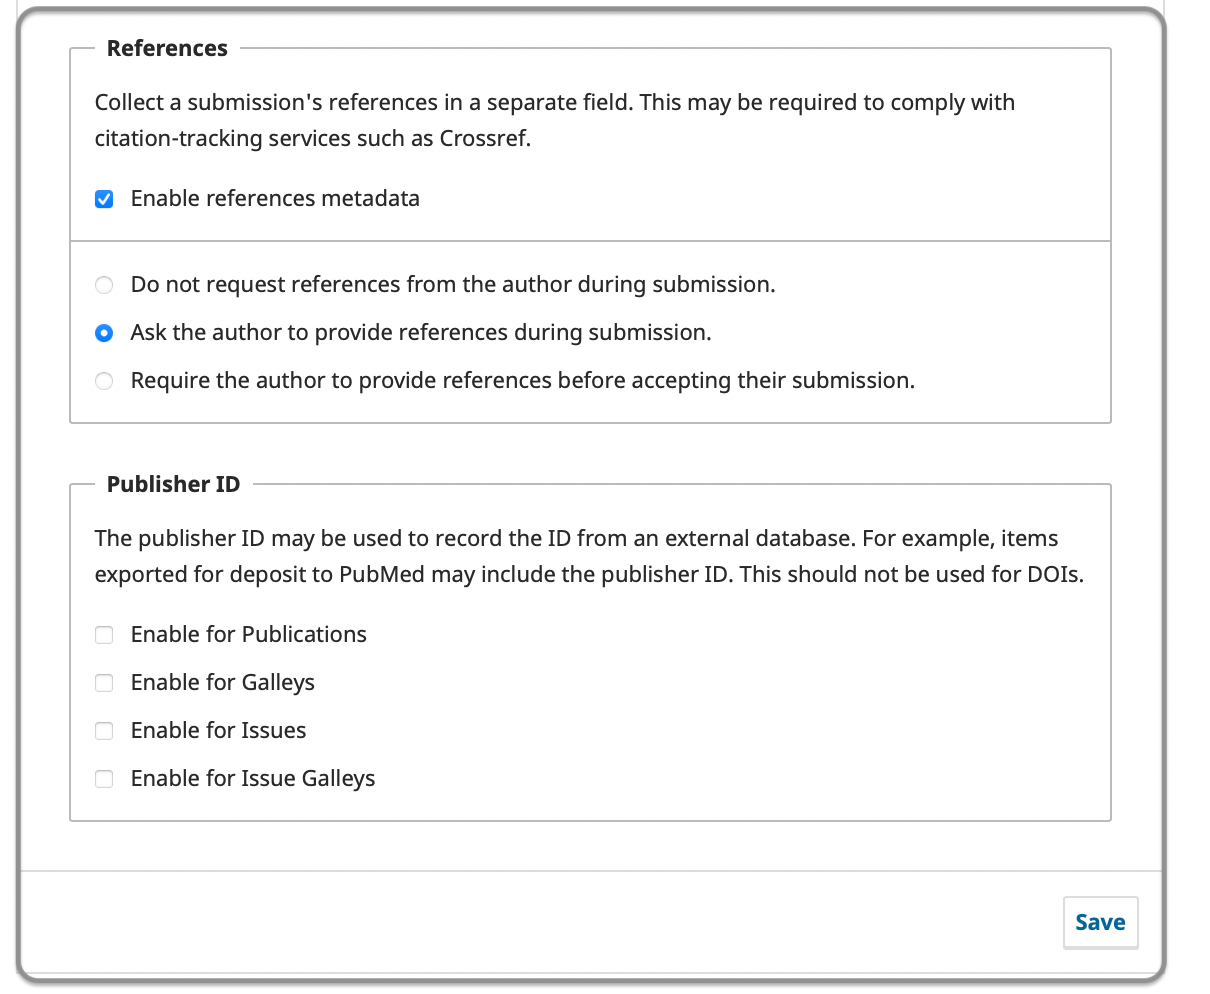Click the "Enable for Galleys" label text
Screen dimensions: 1210x994
tap(222, 682)
